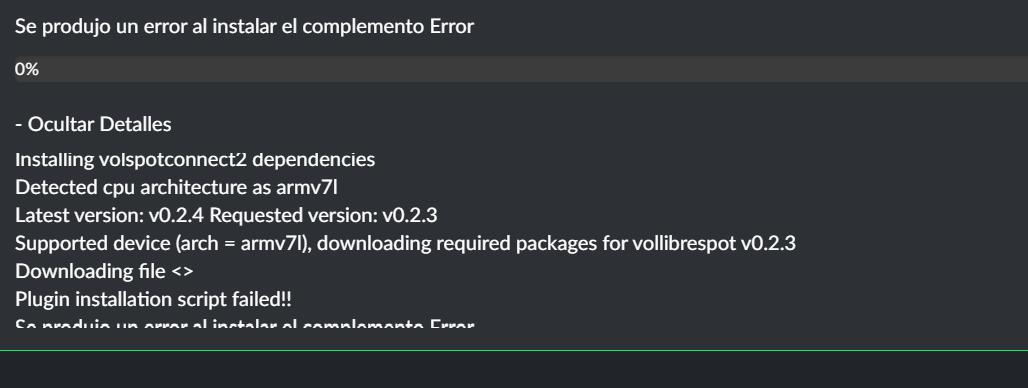Screen dimensions: 1028x388
Task: Select vollibrespot v0.2.3 package name
Action: click(714, 243)
